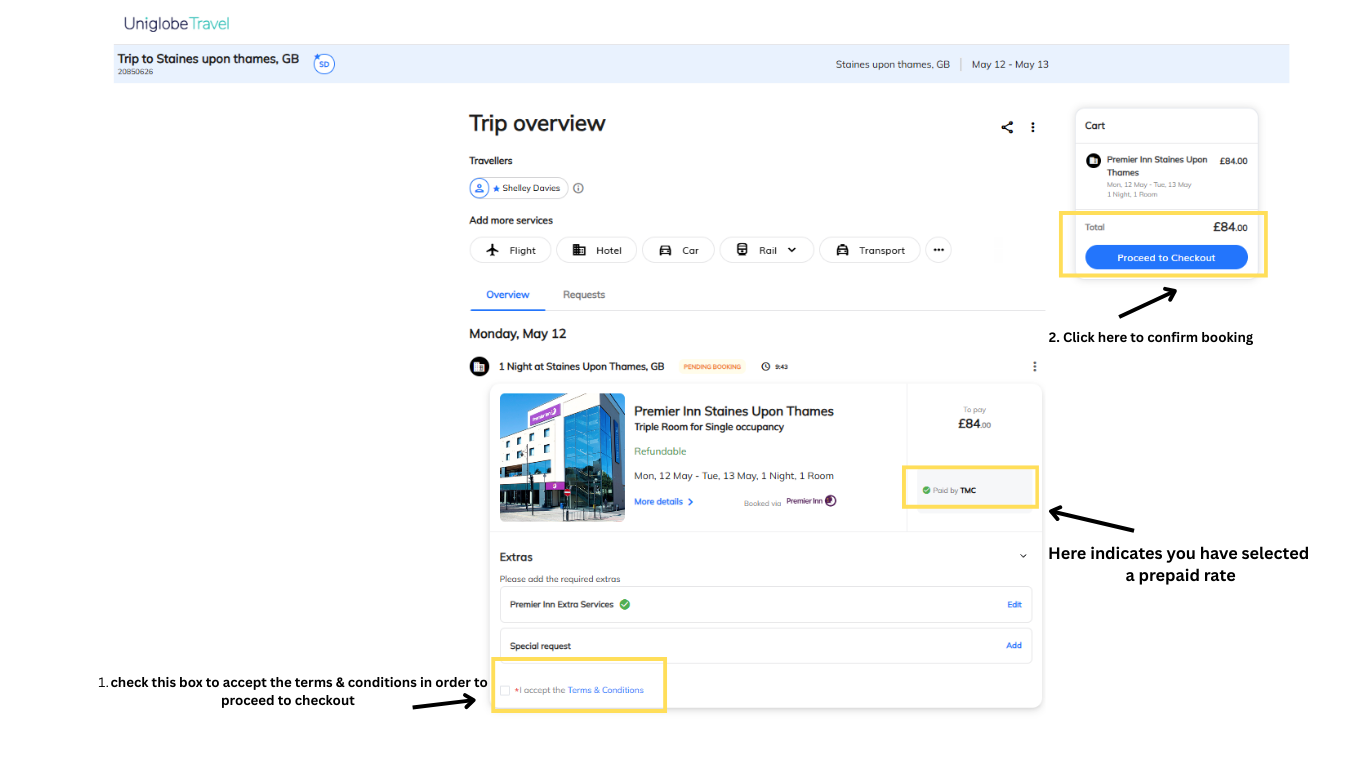Screen dimensions: 1366x768
Task: Click the Cart item Premier Inn Staines Upon Thames
Action: pos(1157,166)
